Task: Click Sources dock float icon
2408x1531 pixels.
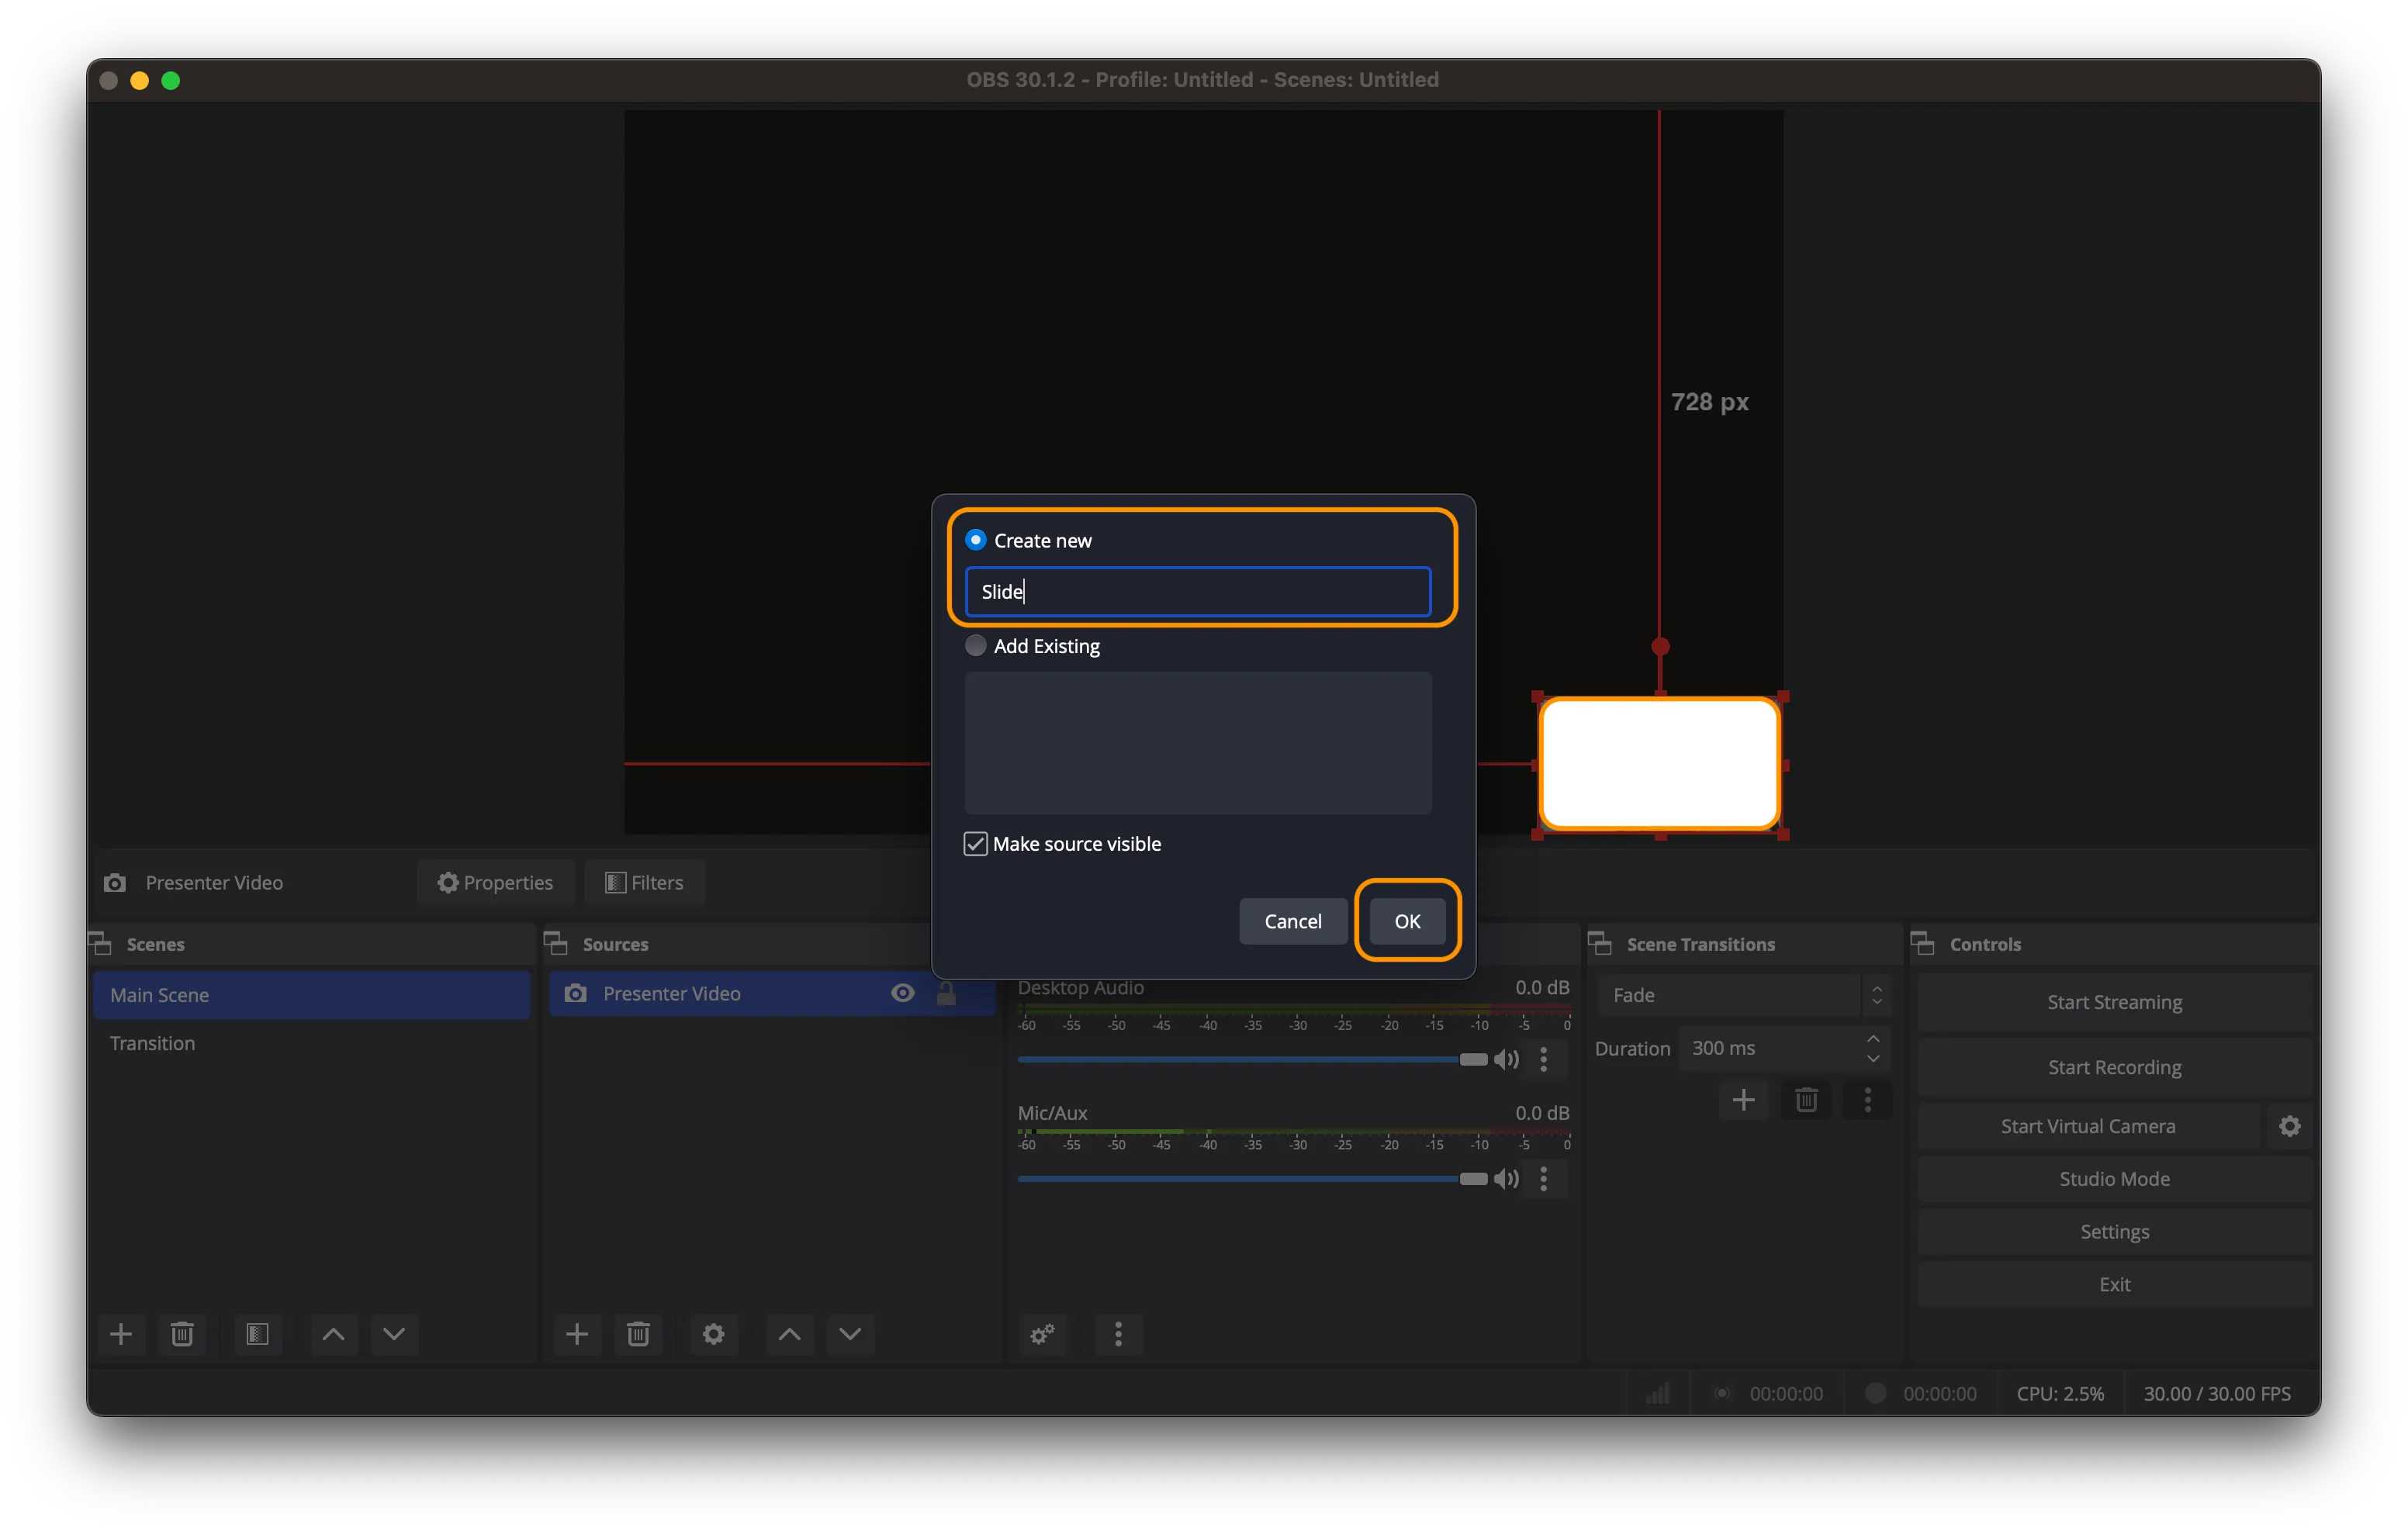Action: tap(556, 943)
